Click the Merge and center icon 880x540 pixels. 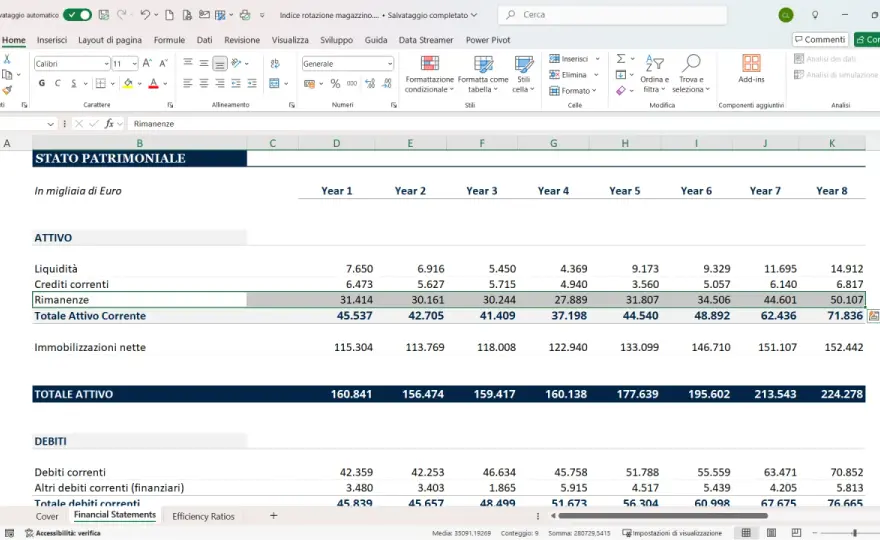(x=274, y=84)
